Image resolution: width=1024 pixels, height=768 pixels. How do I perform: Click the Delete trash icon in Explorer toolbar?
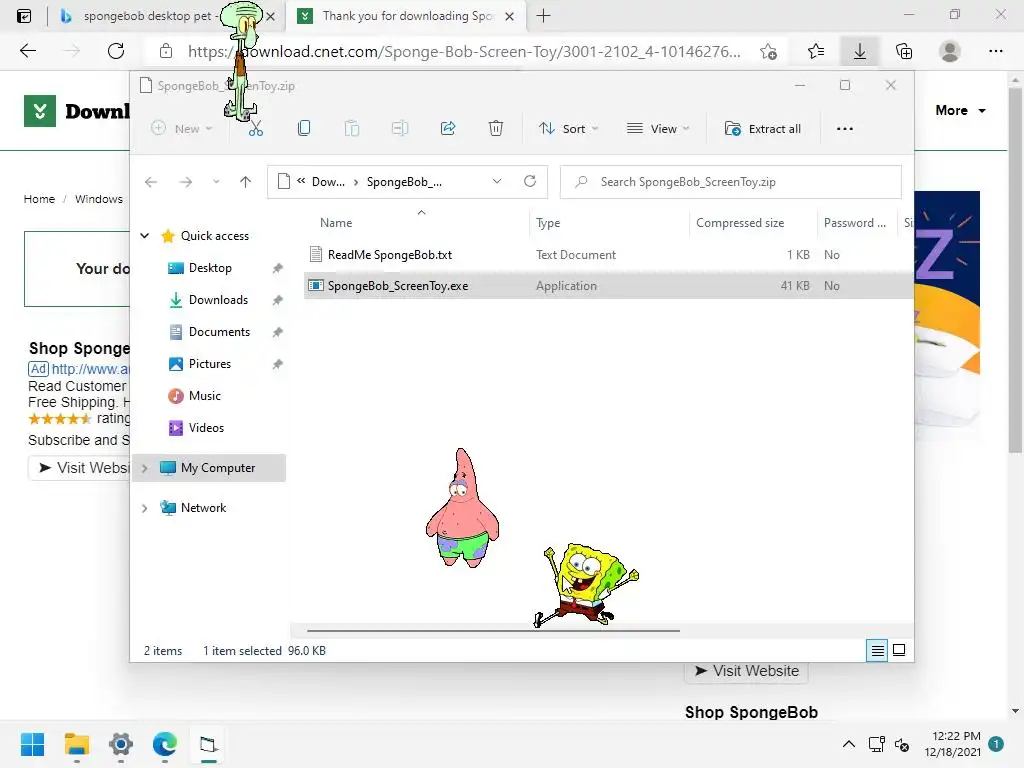(x=496, y=129)
